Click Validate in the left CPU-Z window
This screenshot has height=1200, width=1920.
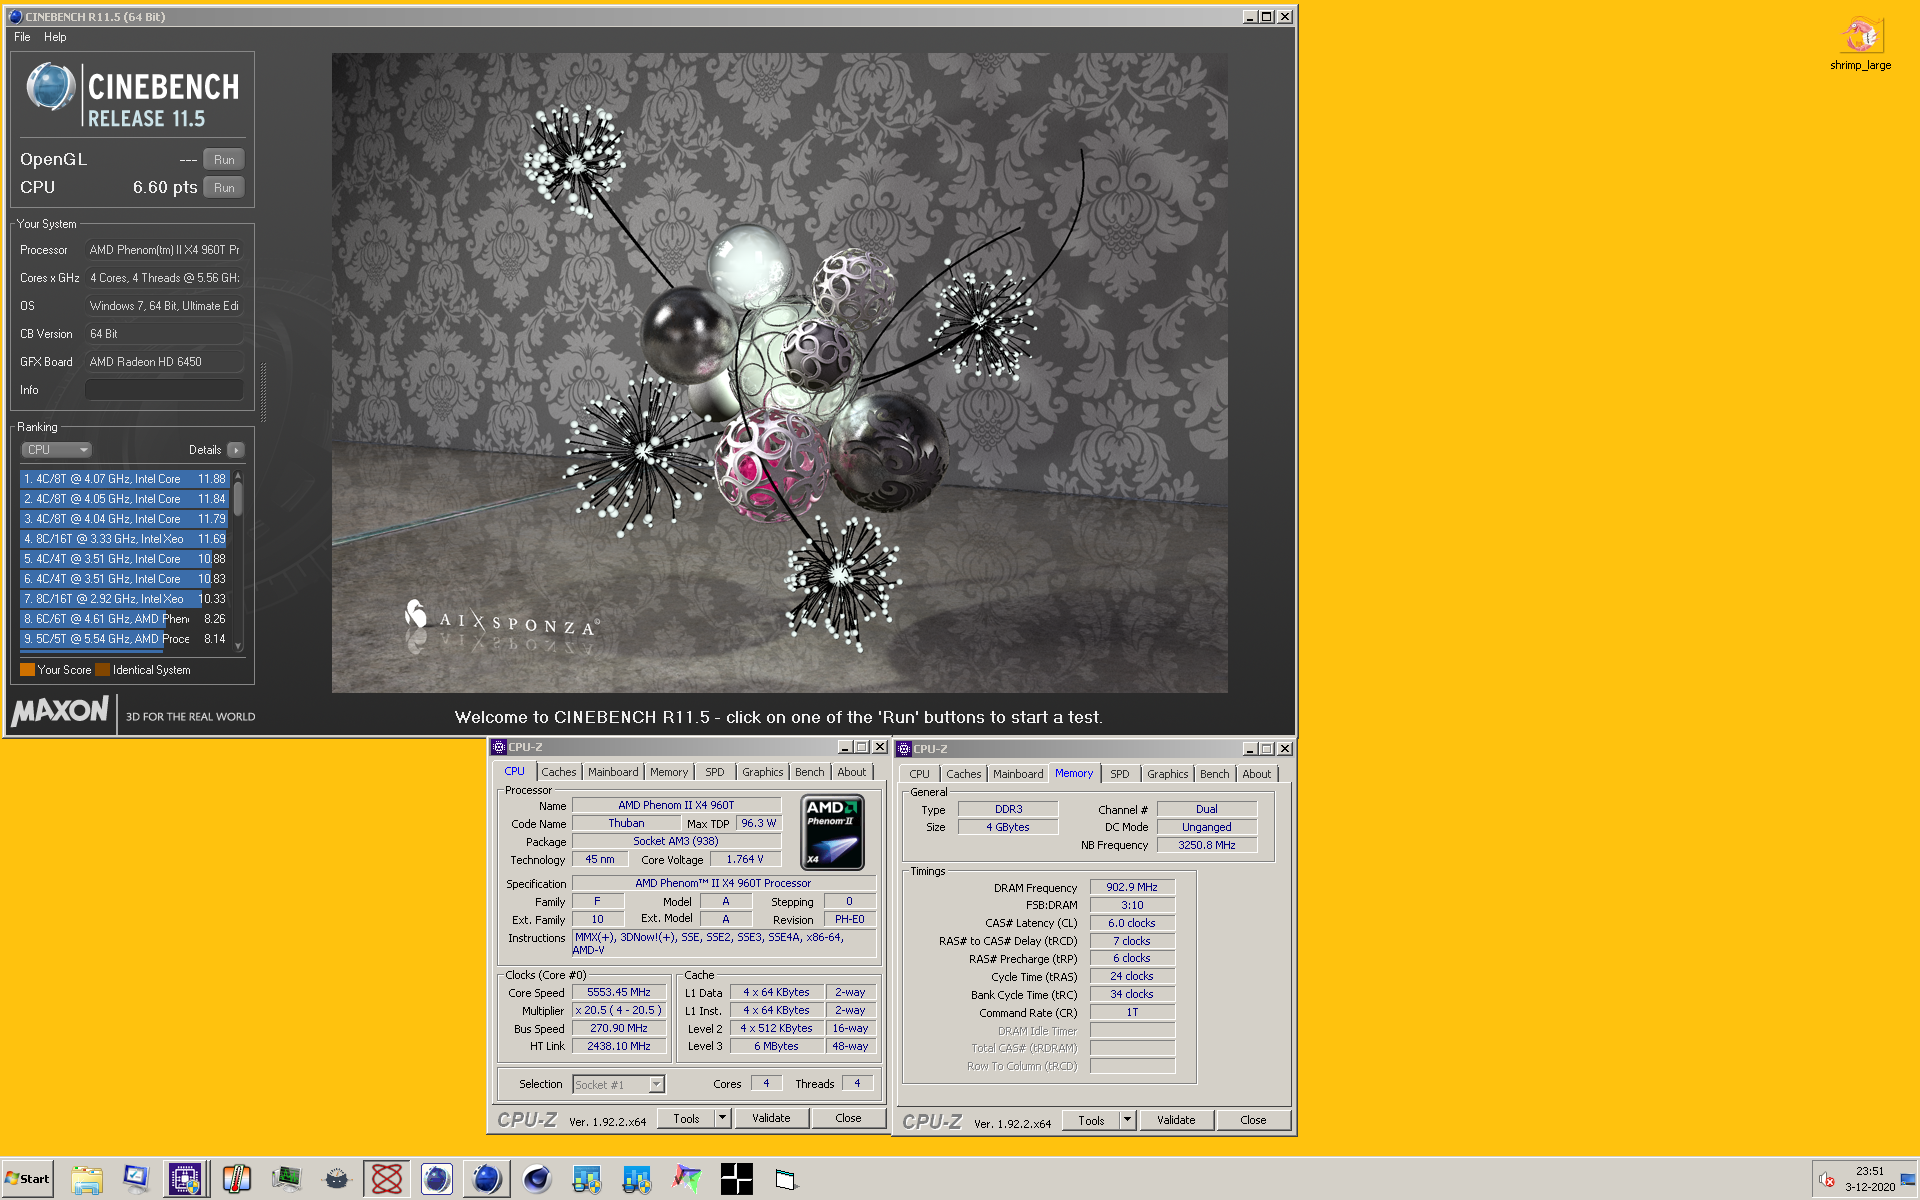[771, 1118]
